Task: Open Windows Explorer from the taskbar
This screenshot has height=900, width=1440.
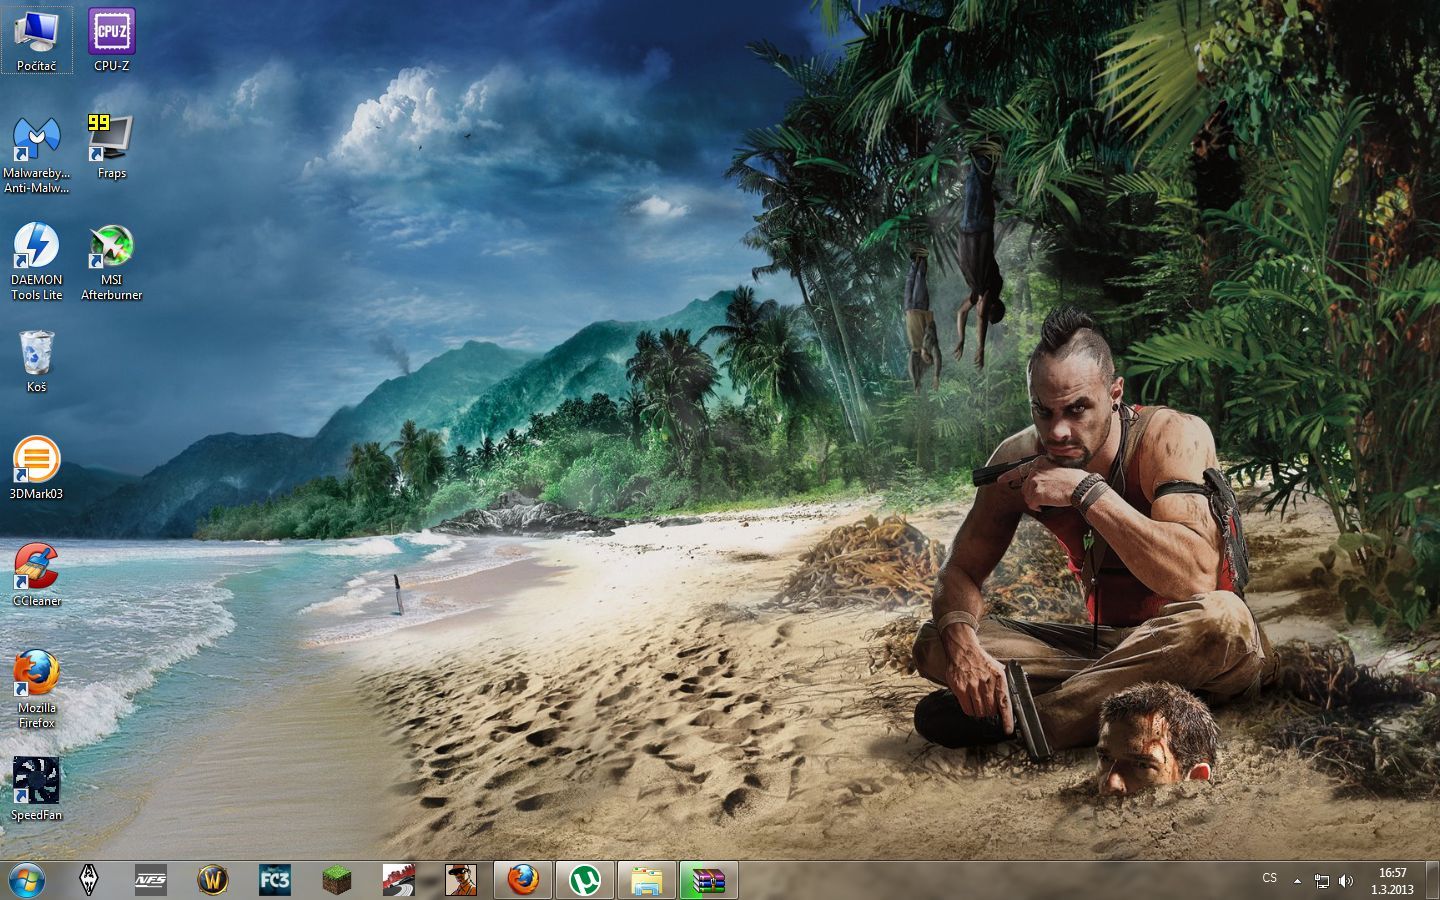Action: (x=647, y=880)
